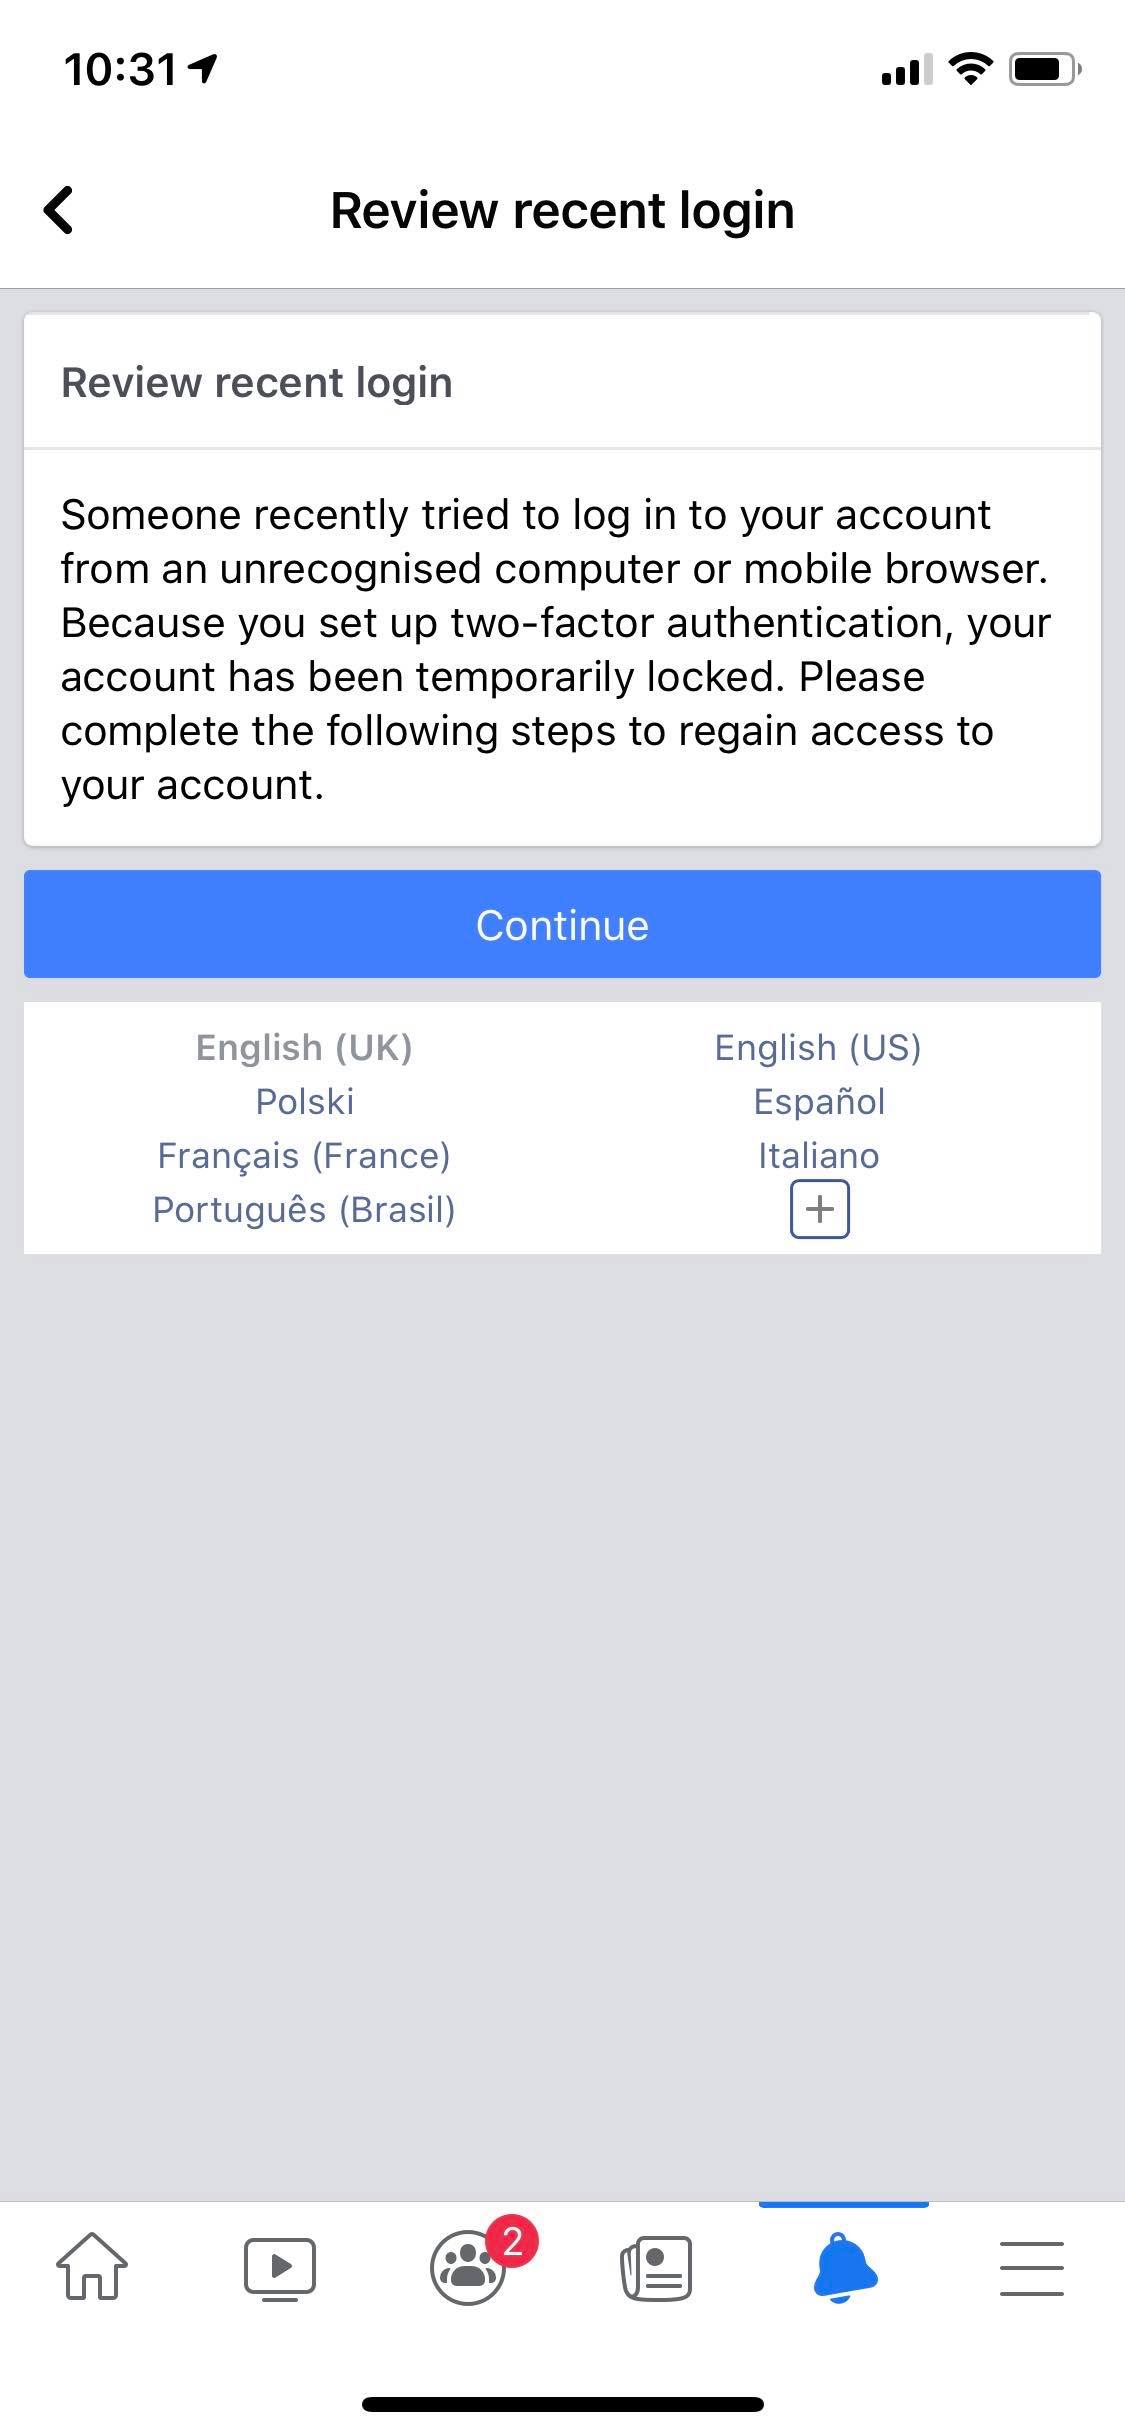This screenshot has width=1125, height=2436.
Task: Choose Italiano language option
Action: pyautogui.click(x=818, y=1155)
